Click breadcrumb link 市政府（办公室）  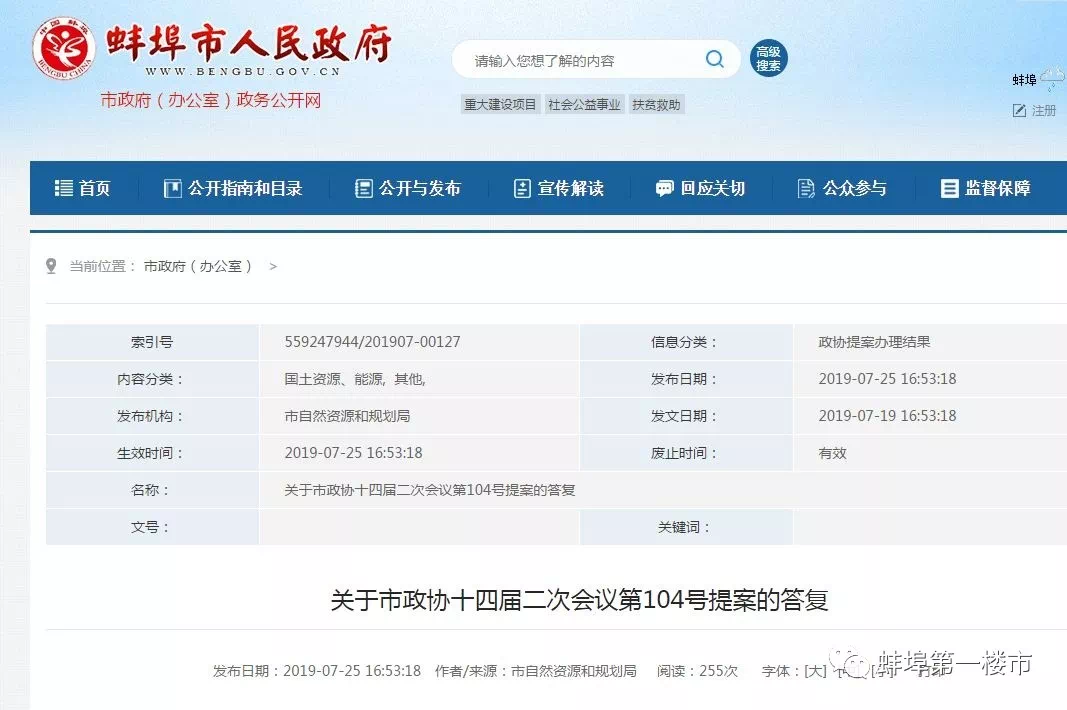(198, 266)
